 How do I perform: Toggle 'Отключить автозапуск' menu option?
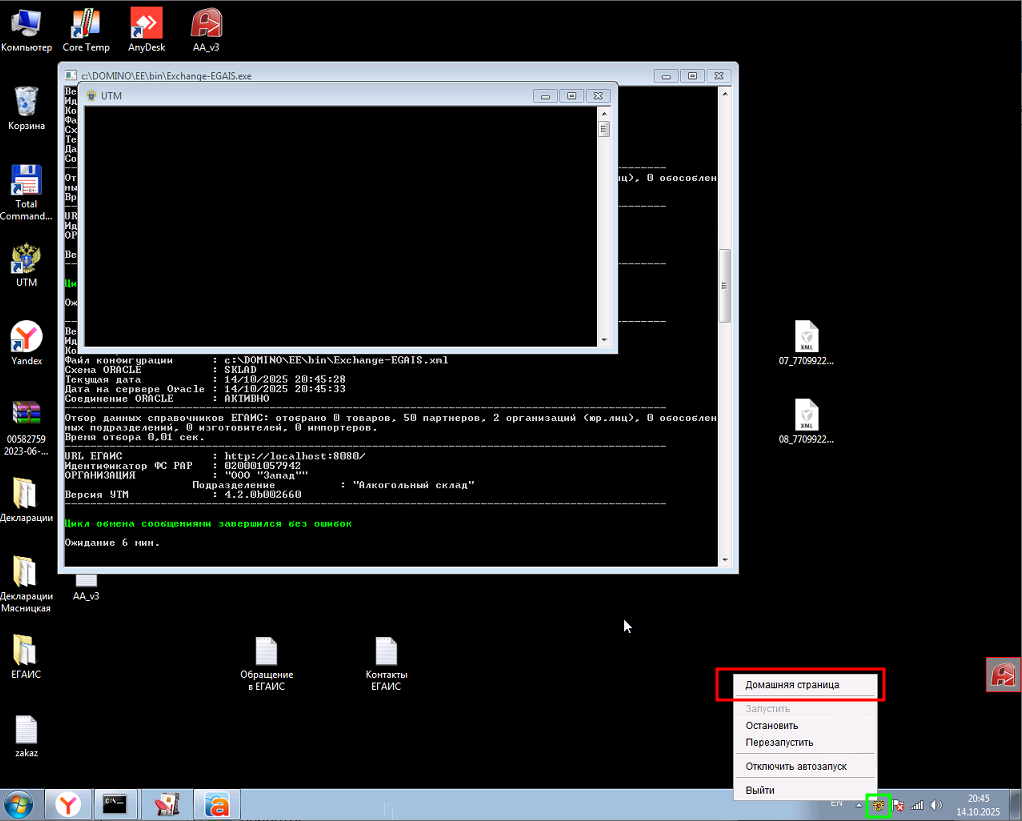(x=795, y=766)
